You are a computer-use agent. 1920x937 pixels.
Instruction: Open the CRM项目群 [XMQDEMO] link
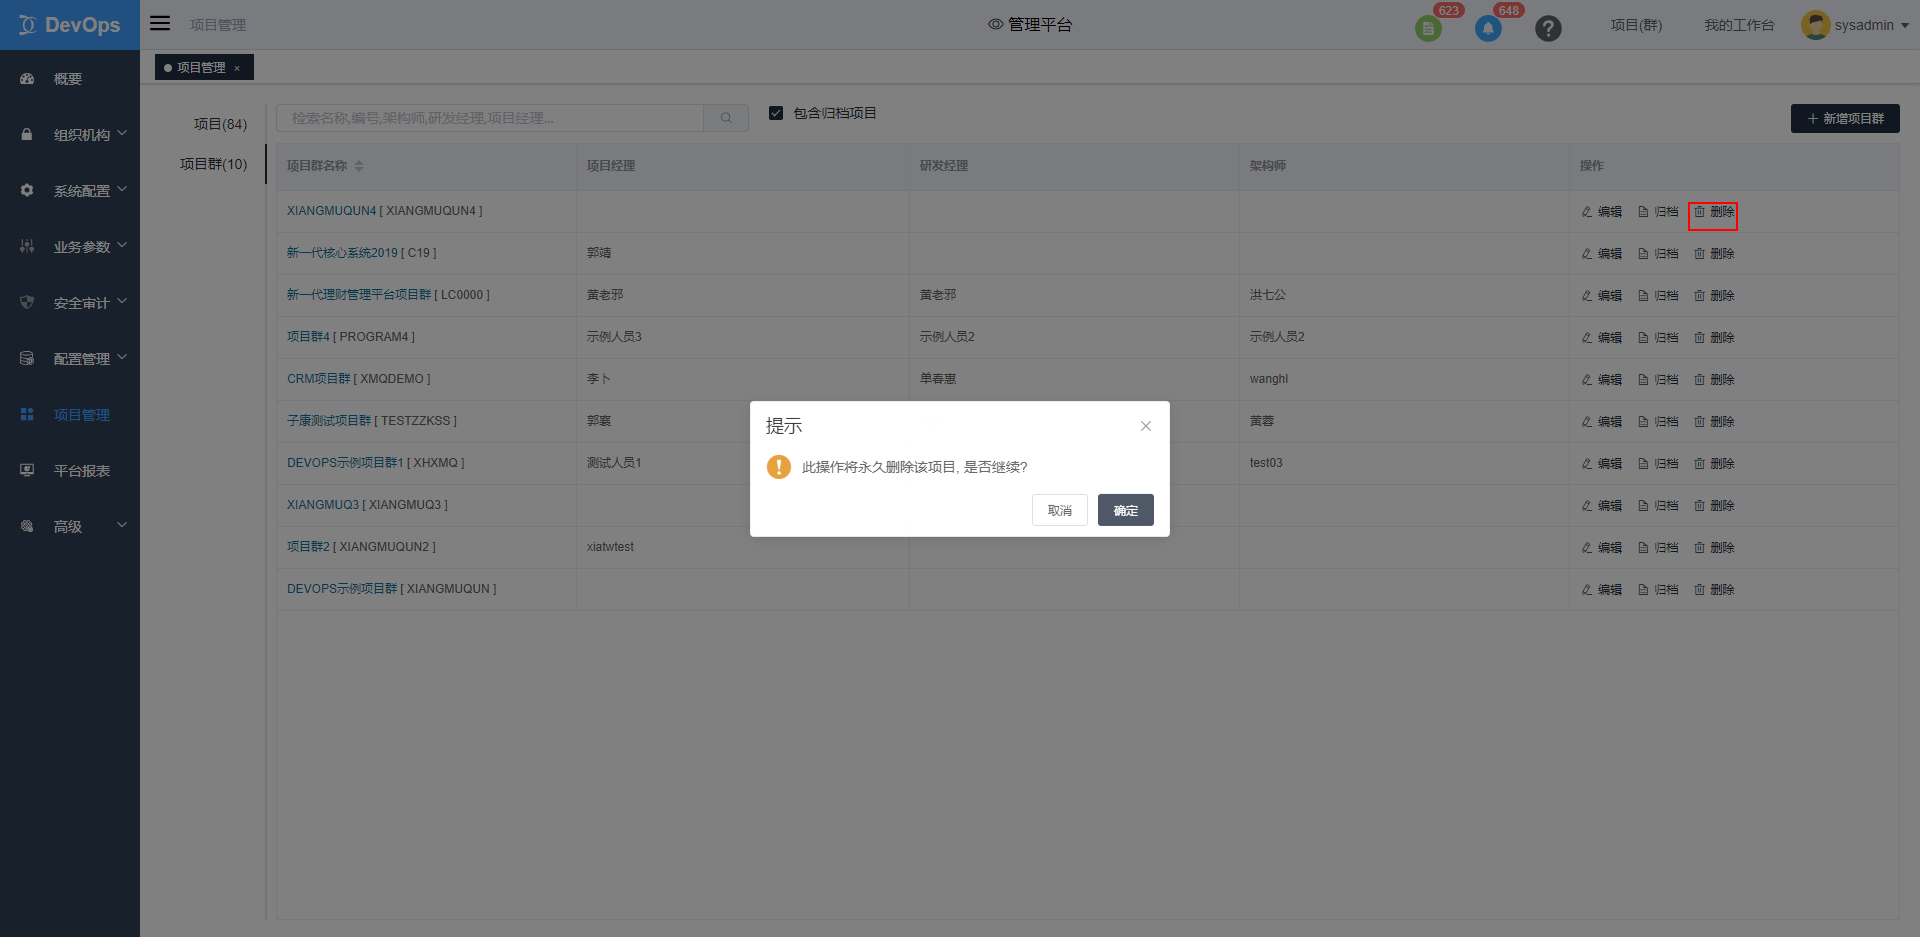click(359, 379)
